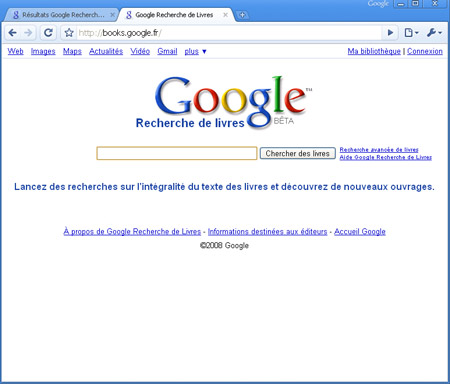This screenshot has height=384, width=450.
Task: Go back with the browser back arrow
Action: click(13, 33)
